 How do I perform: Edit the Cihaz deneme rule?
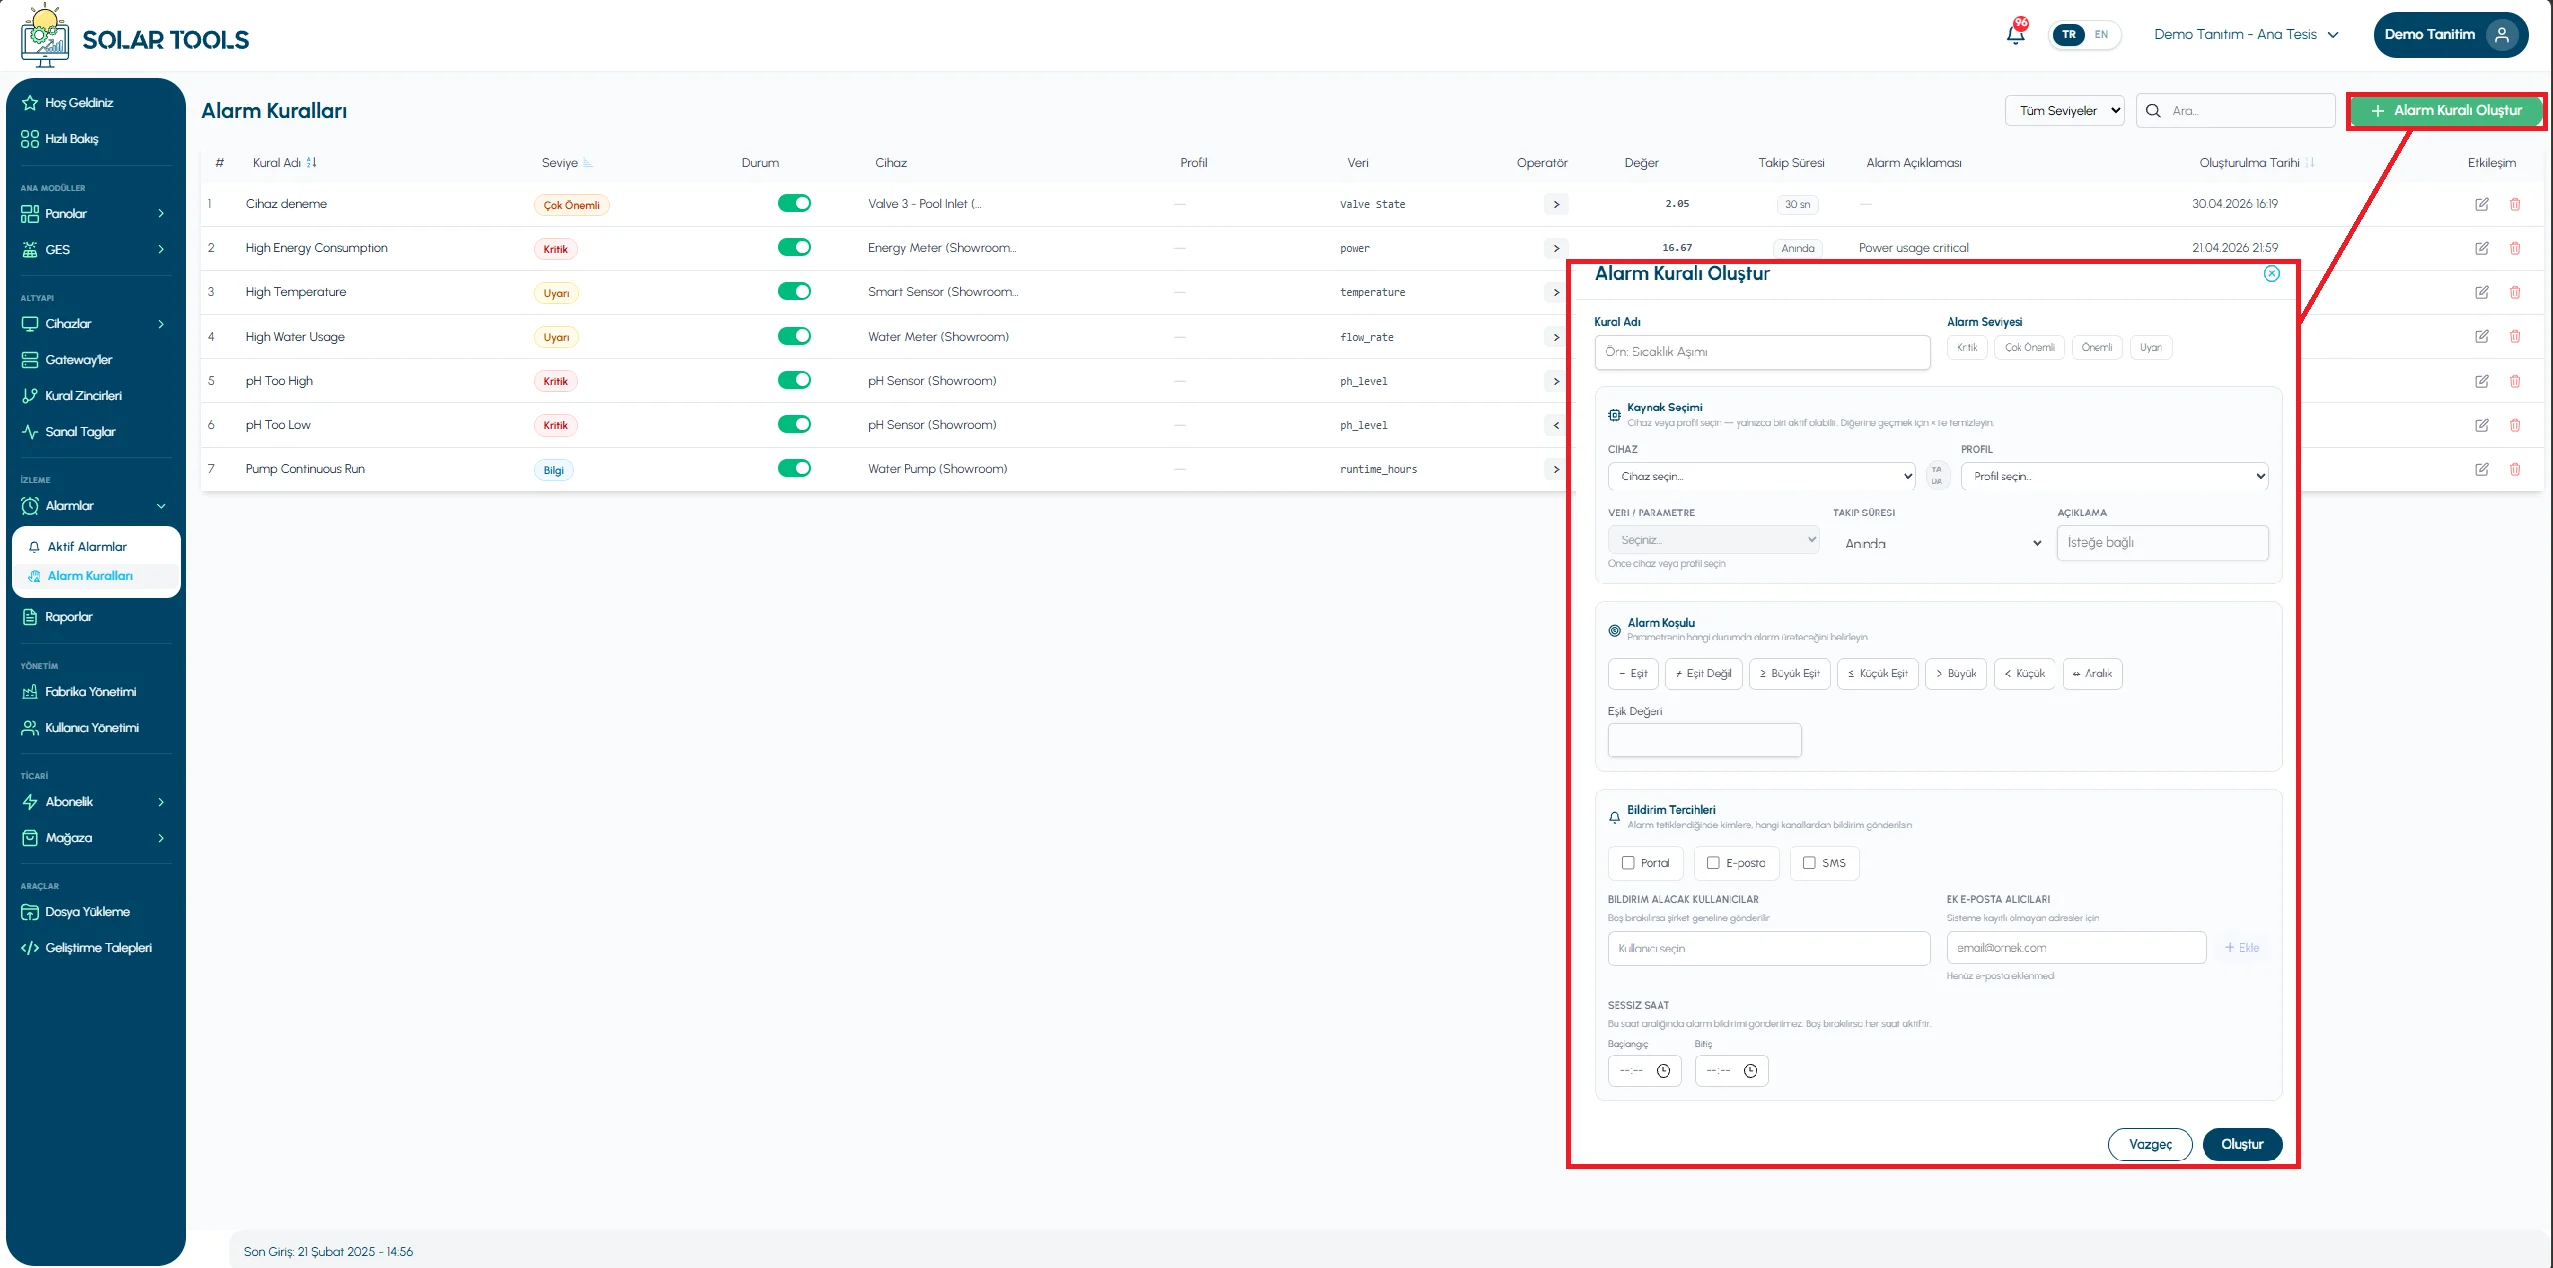2481,204
